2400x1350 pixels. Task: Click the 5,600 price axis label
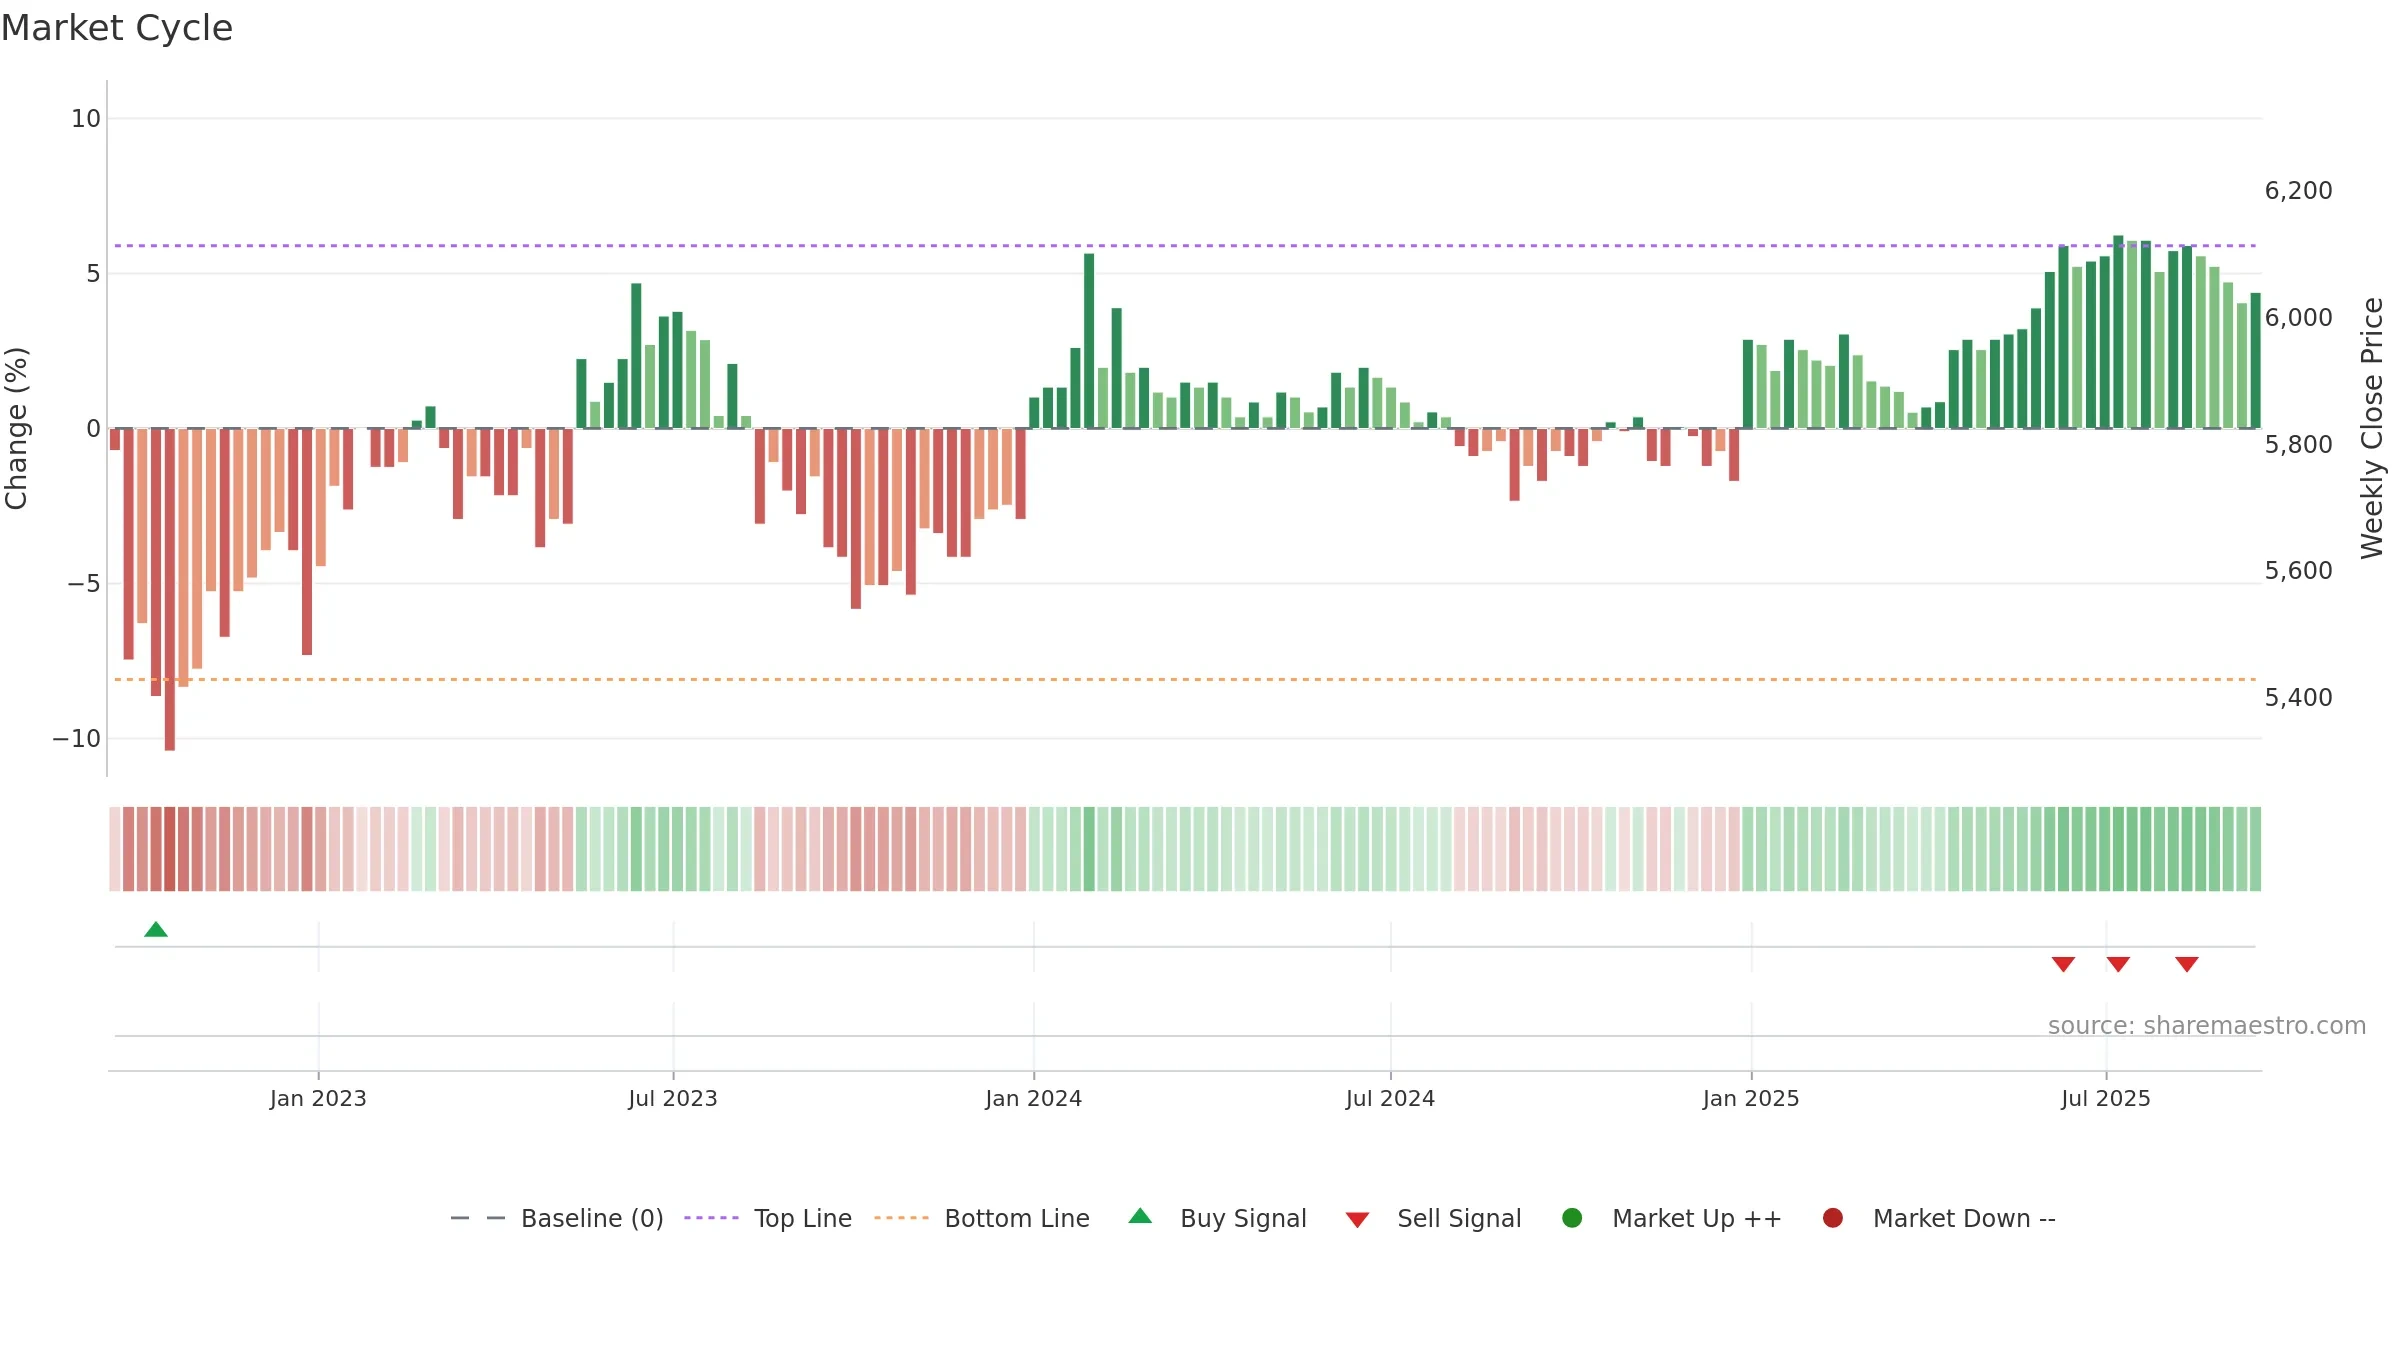pos(2298,571)
